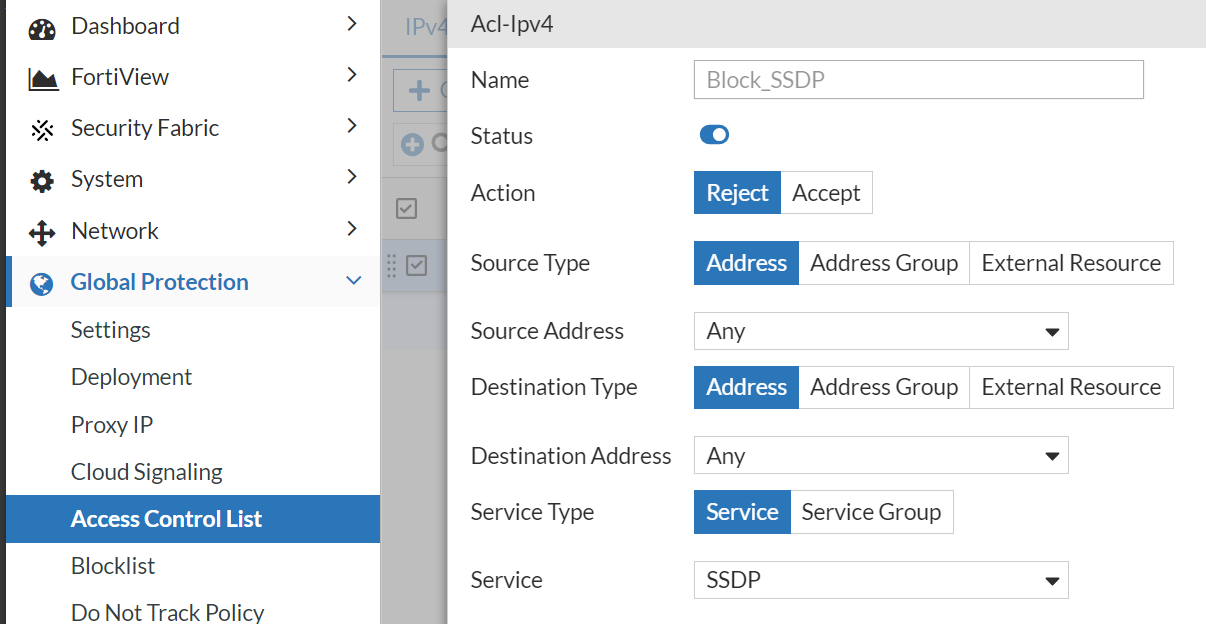Set Action to Accept
Image resolution: width=1206 pixels, height=624 pixels.
coord(826,193)
